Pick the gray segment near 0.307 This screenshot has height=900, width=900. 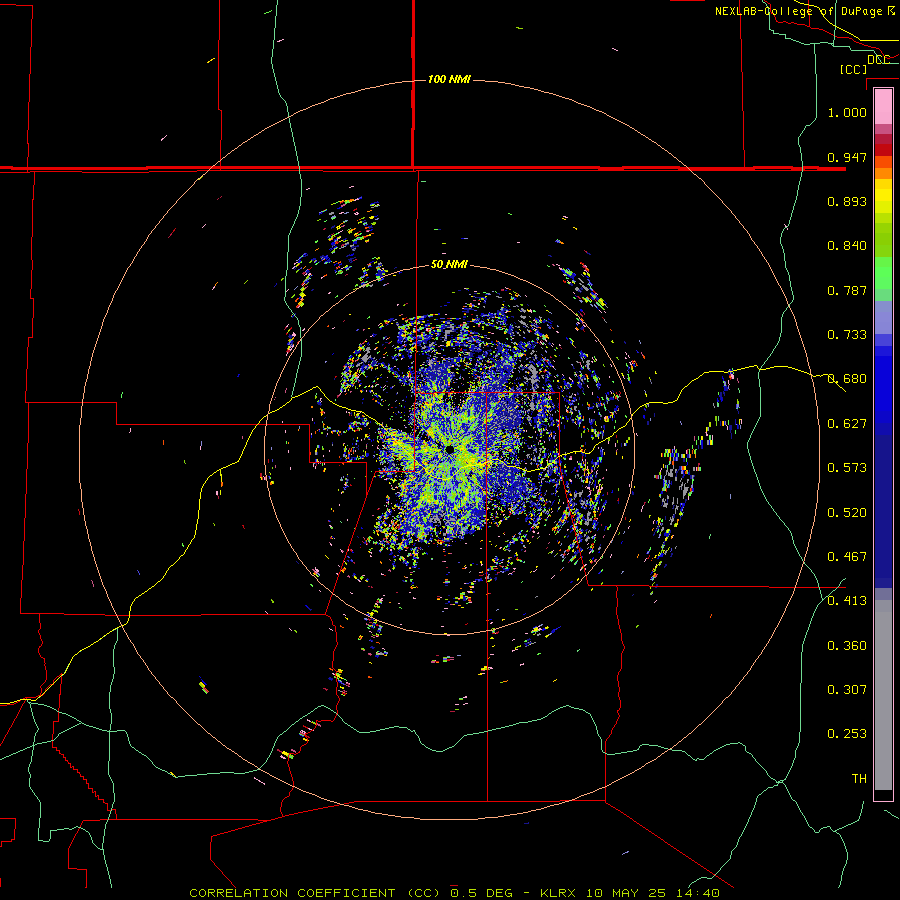pyautogui.click(x=883, y=695)
